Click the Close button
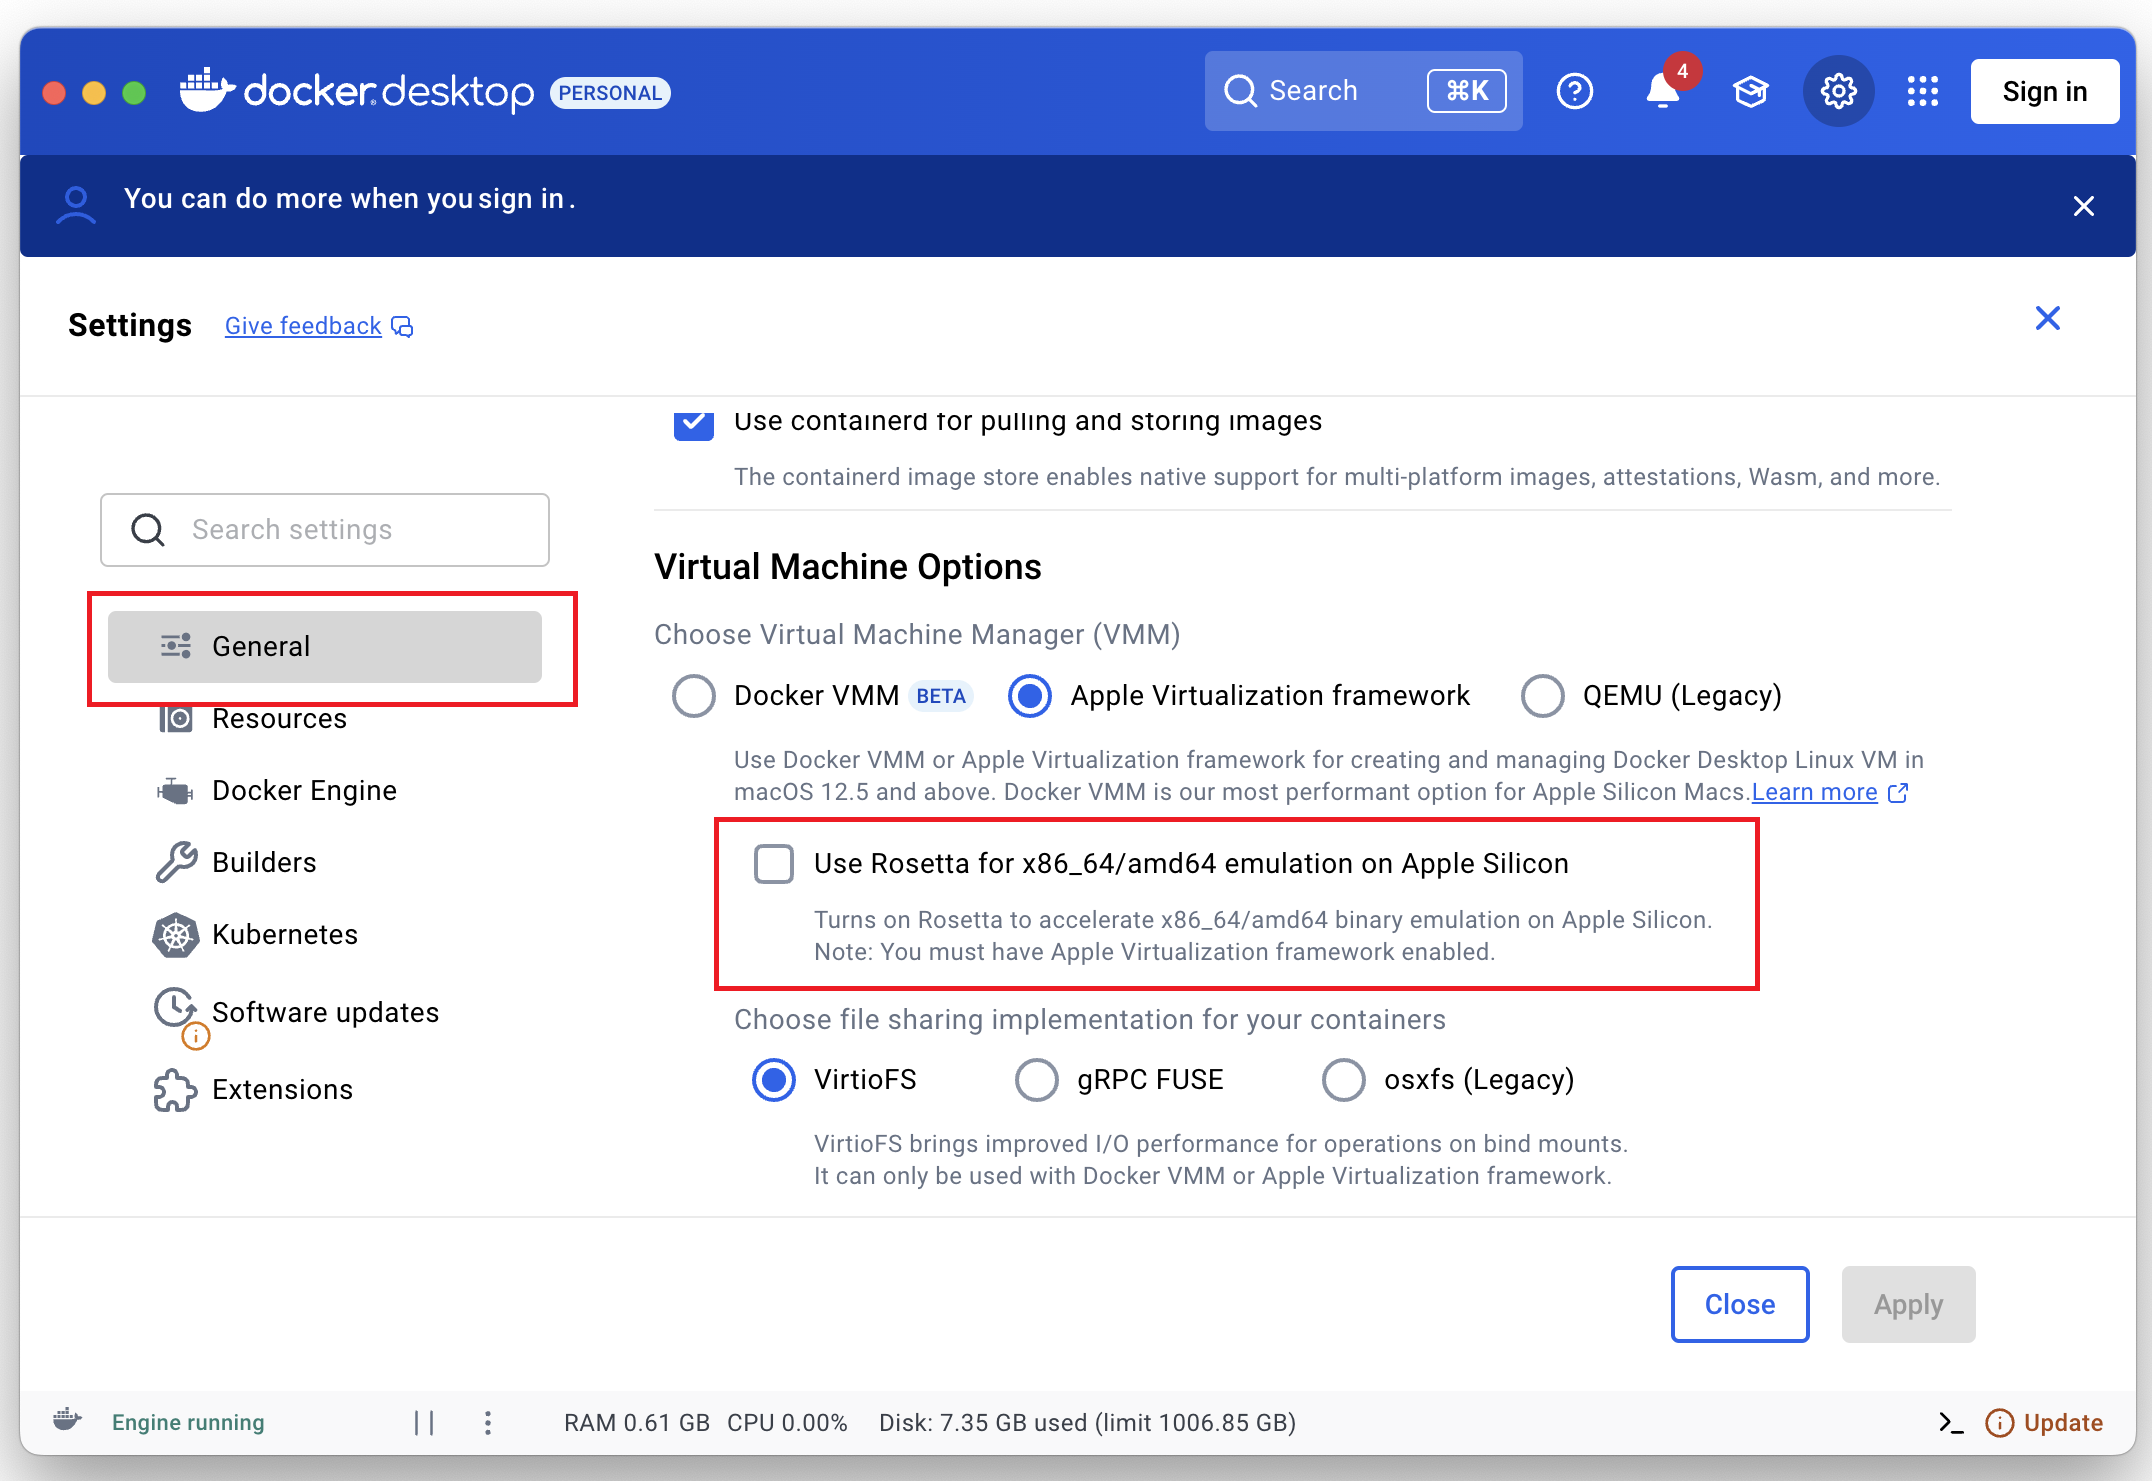 (1740, 1304)
